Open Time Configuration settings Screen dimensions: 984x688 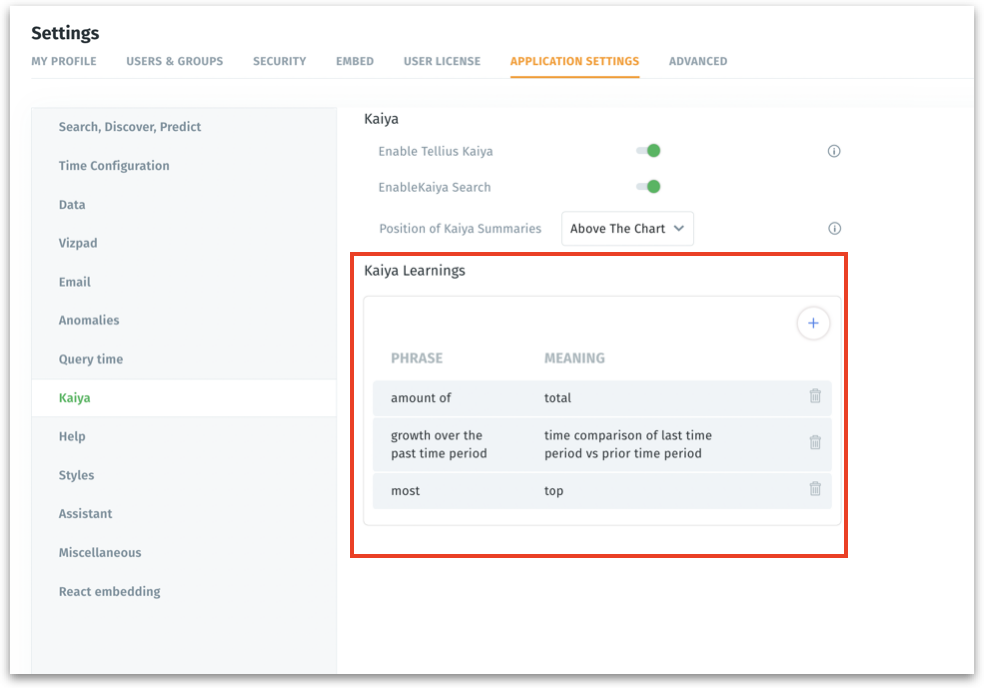pyautogui.click(x=114, y=166)
